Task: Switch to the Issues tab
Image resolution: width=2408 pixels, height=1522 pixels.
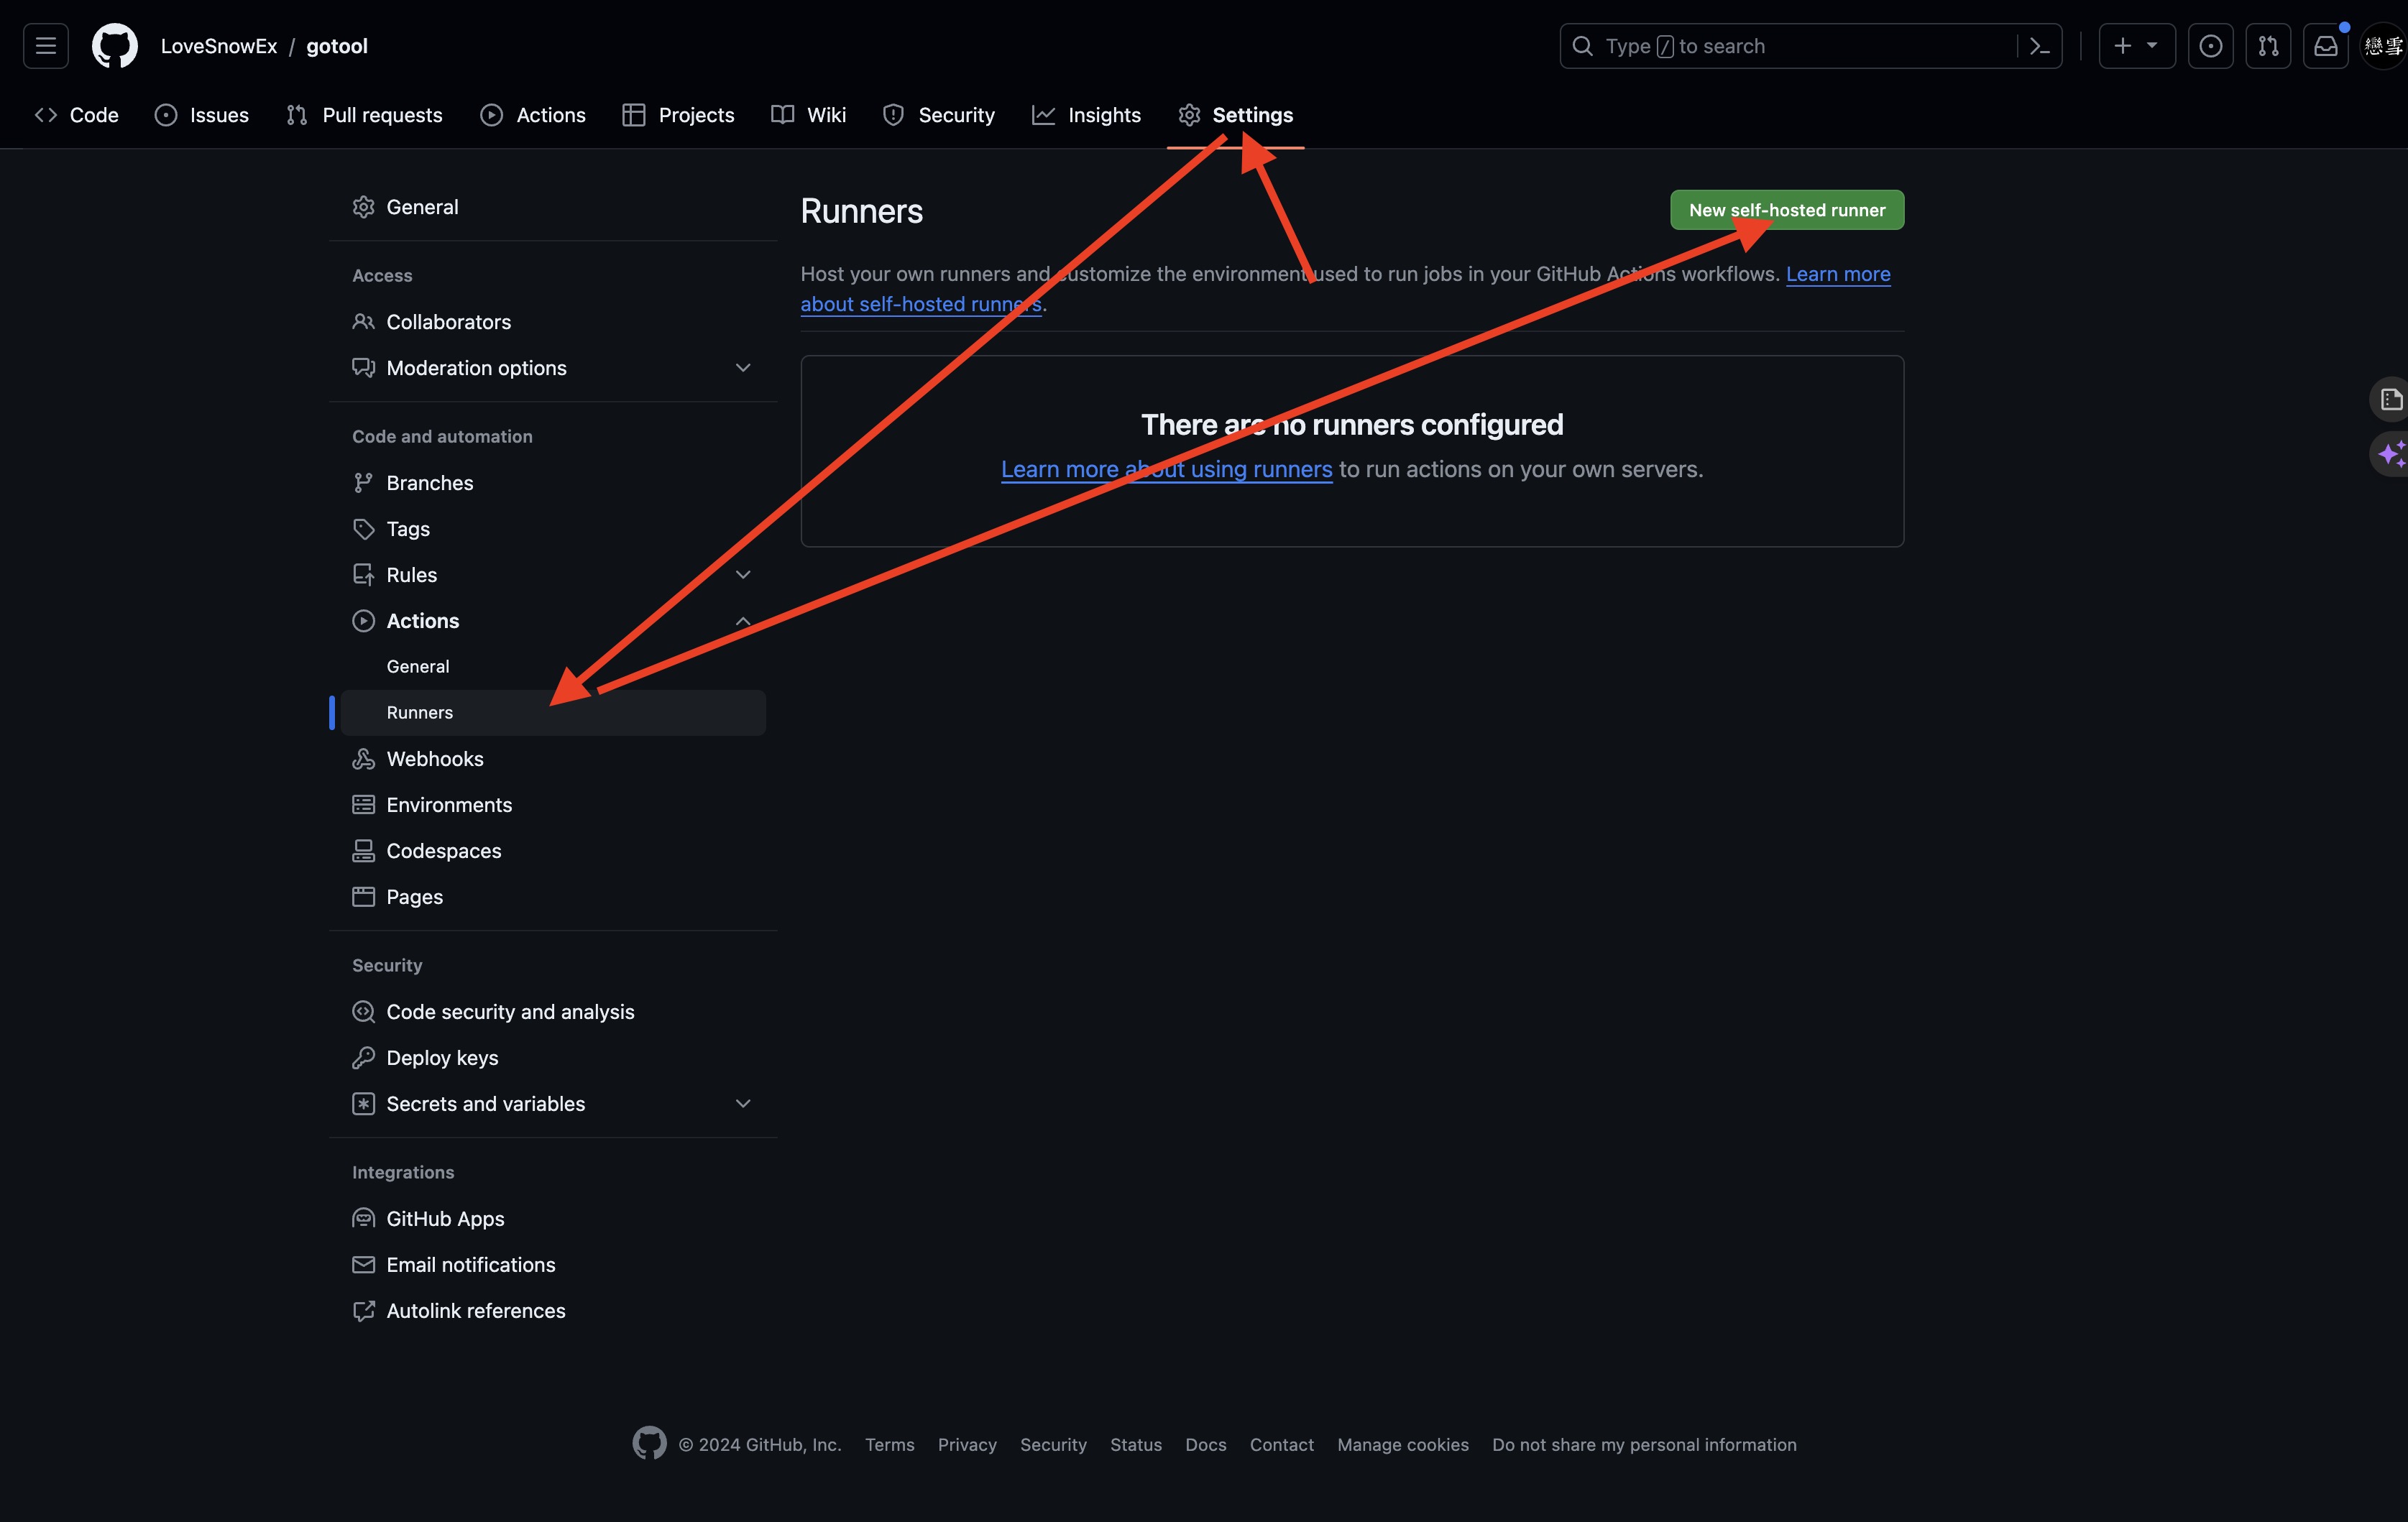Action: coord(202,115)
